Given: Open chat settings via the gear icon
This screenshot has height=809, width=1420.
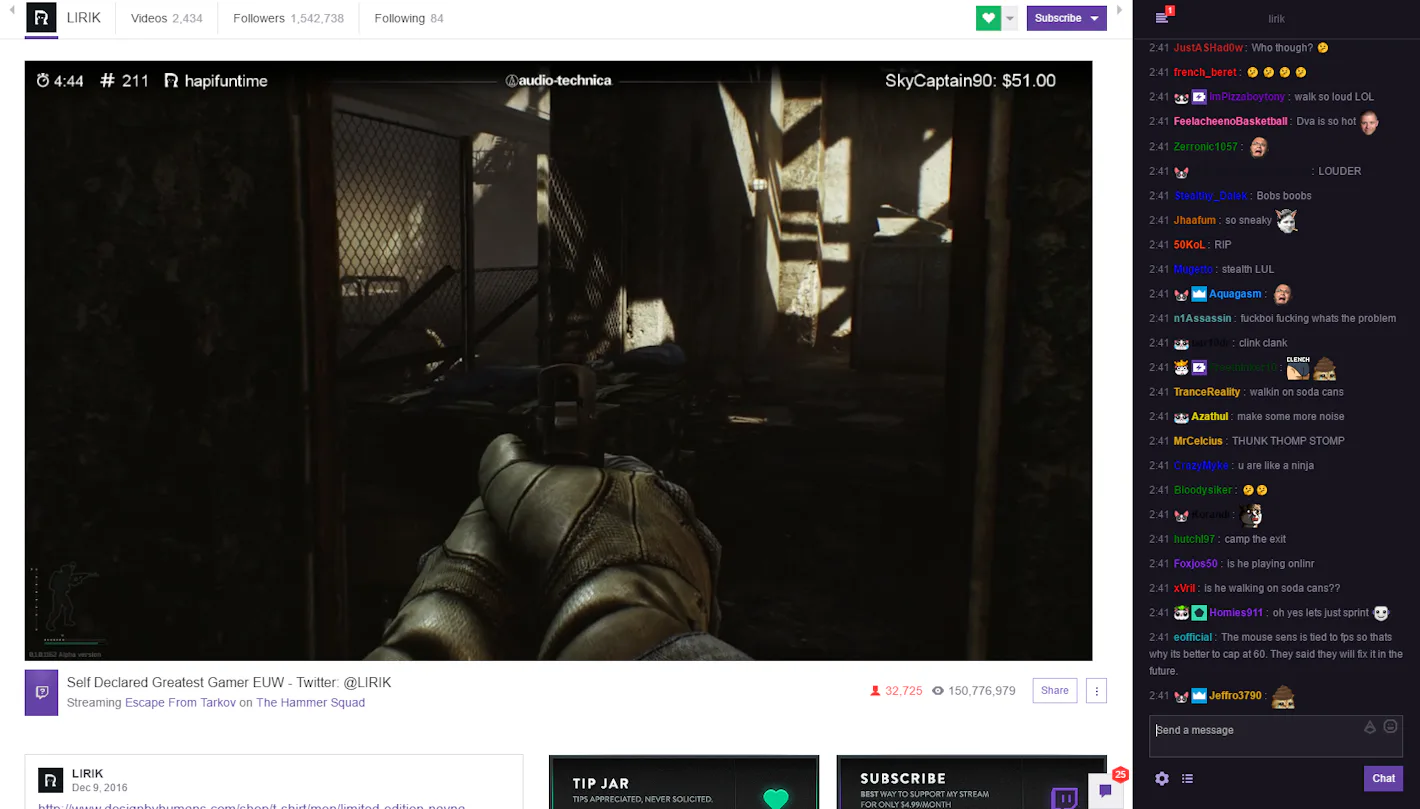Looking at the screenshot, I should (1161, 778).
